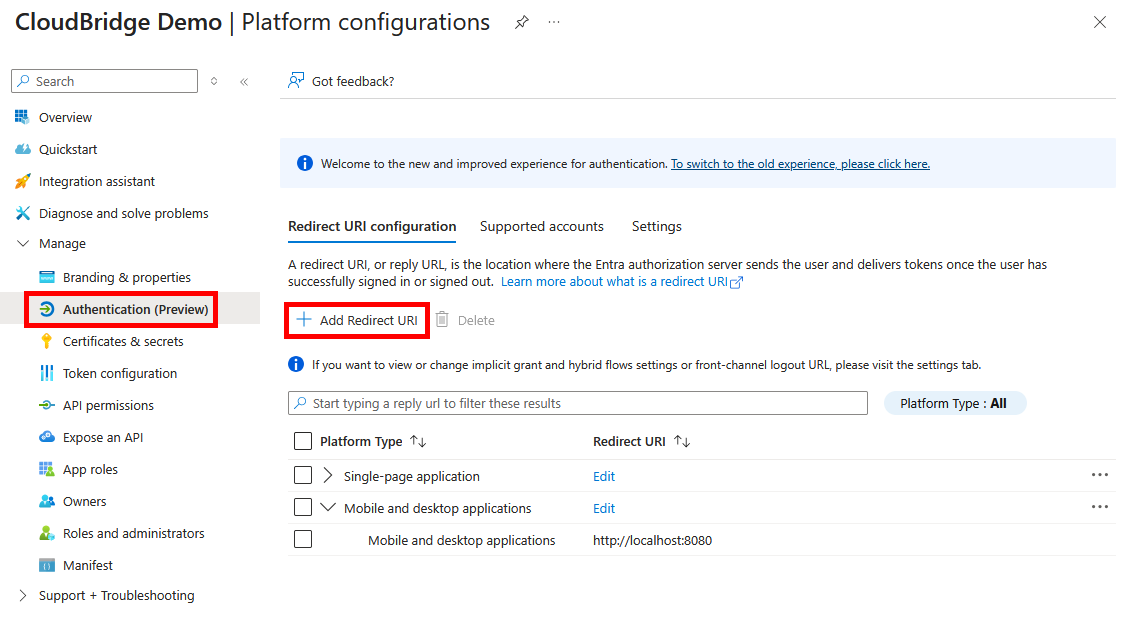The width and height of the screenshot is (1131, 620).
Task: Click the Owners people icon
Action: coord(47,501)
